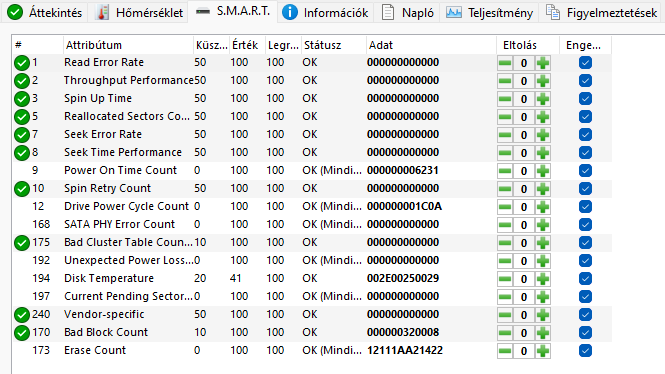Increase offset for Drive Power Cycle Count
The height and width of the screenshot is (374, 665).
pos(543,207)
